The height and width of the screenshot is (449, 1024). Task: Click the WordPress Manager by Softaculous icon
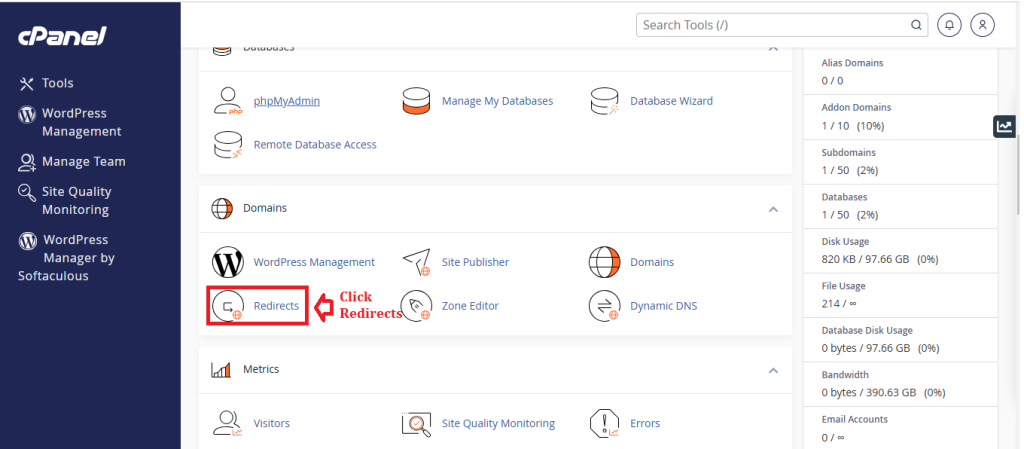click(x=27, y=241)
